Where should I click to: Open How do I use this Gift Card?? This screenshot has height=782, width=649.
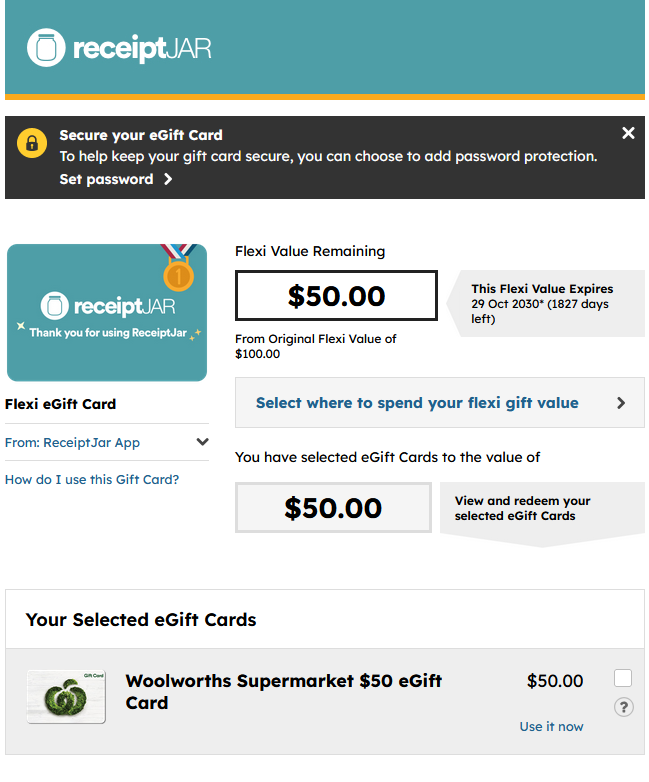(x=92, y=480)
